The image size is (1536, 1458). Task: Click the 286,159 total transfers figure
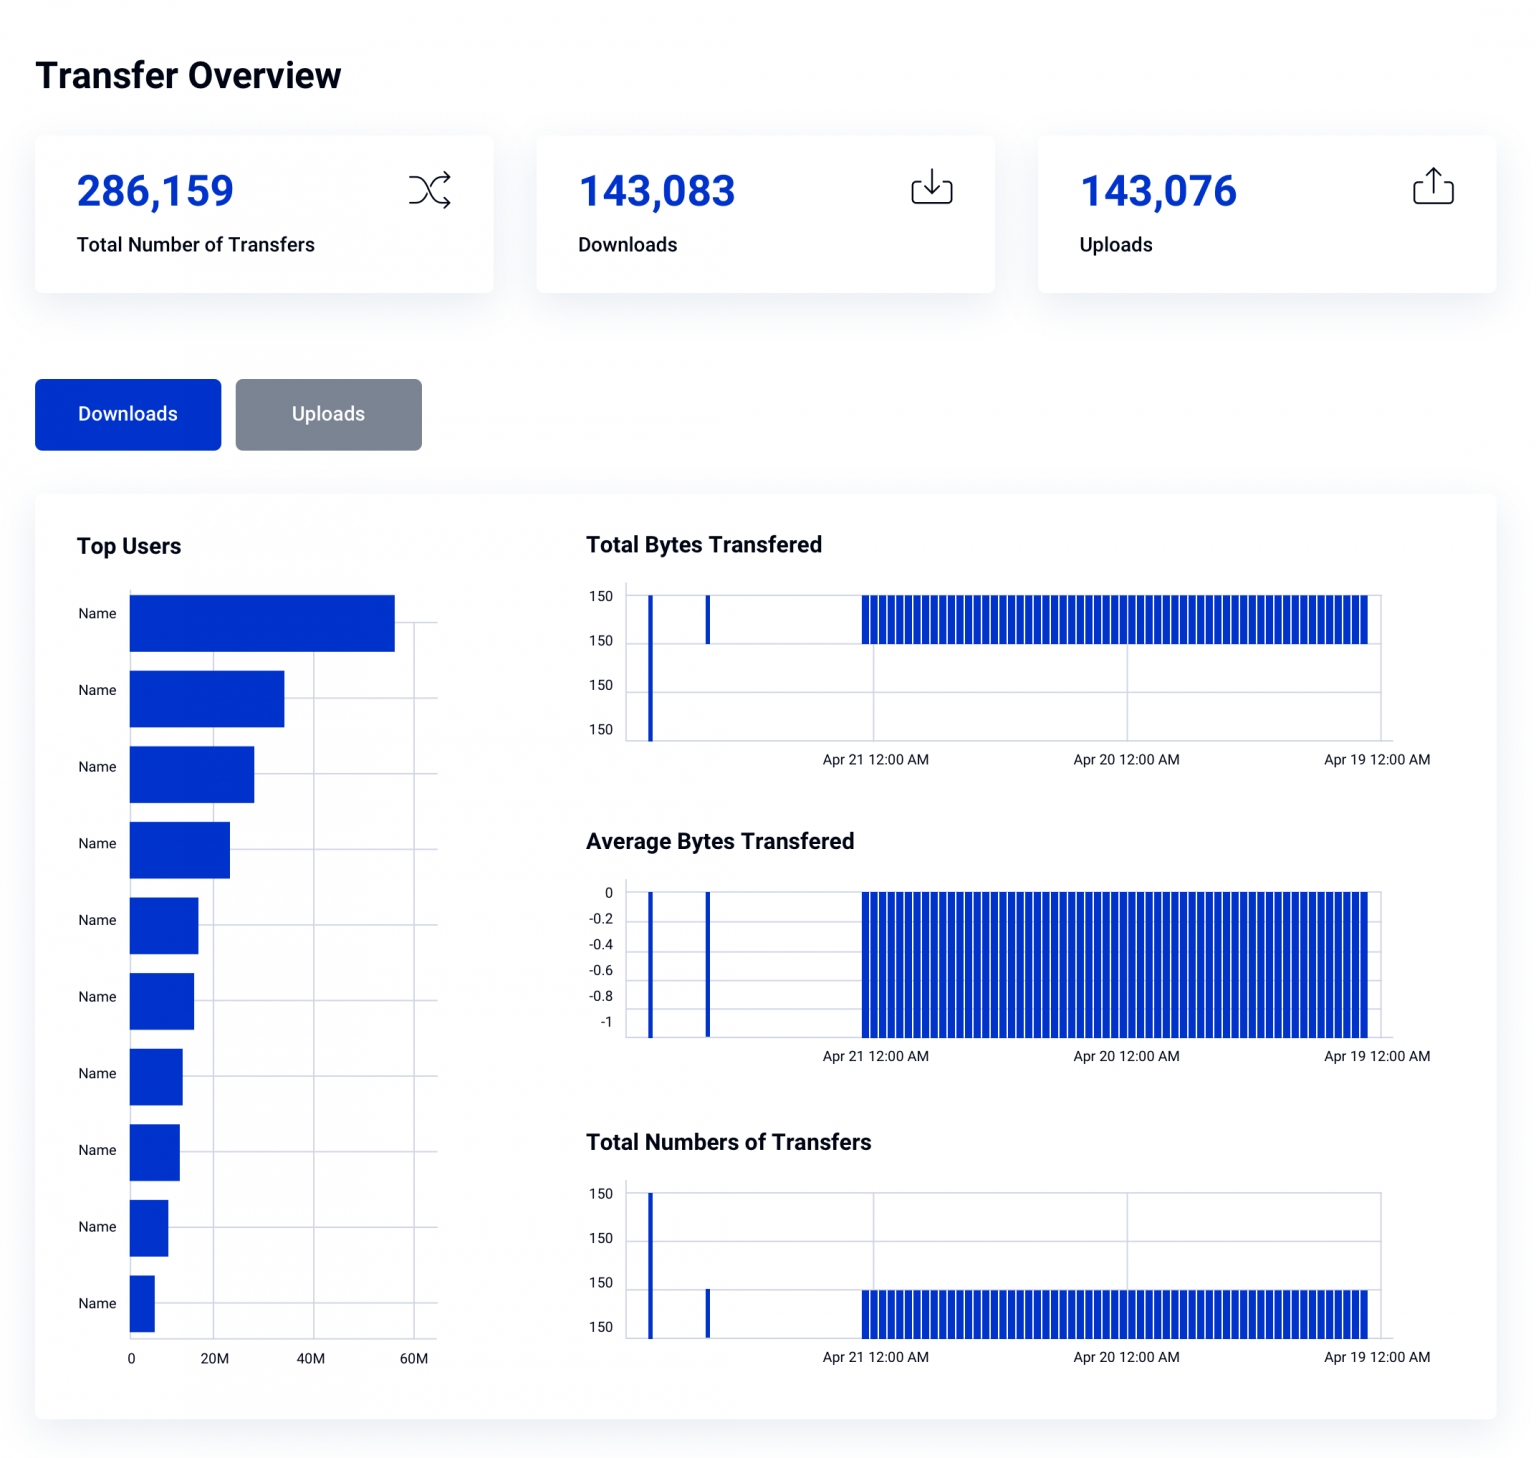click(155, 191)
